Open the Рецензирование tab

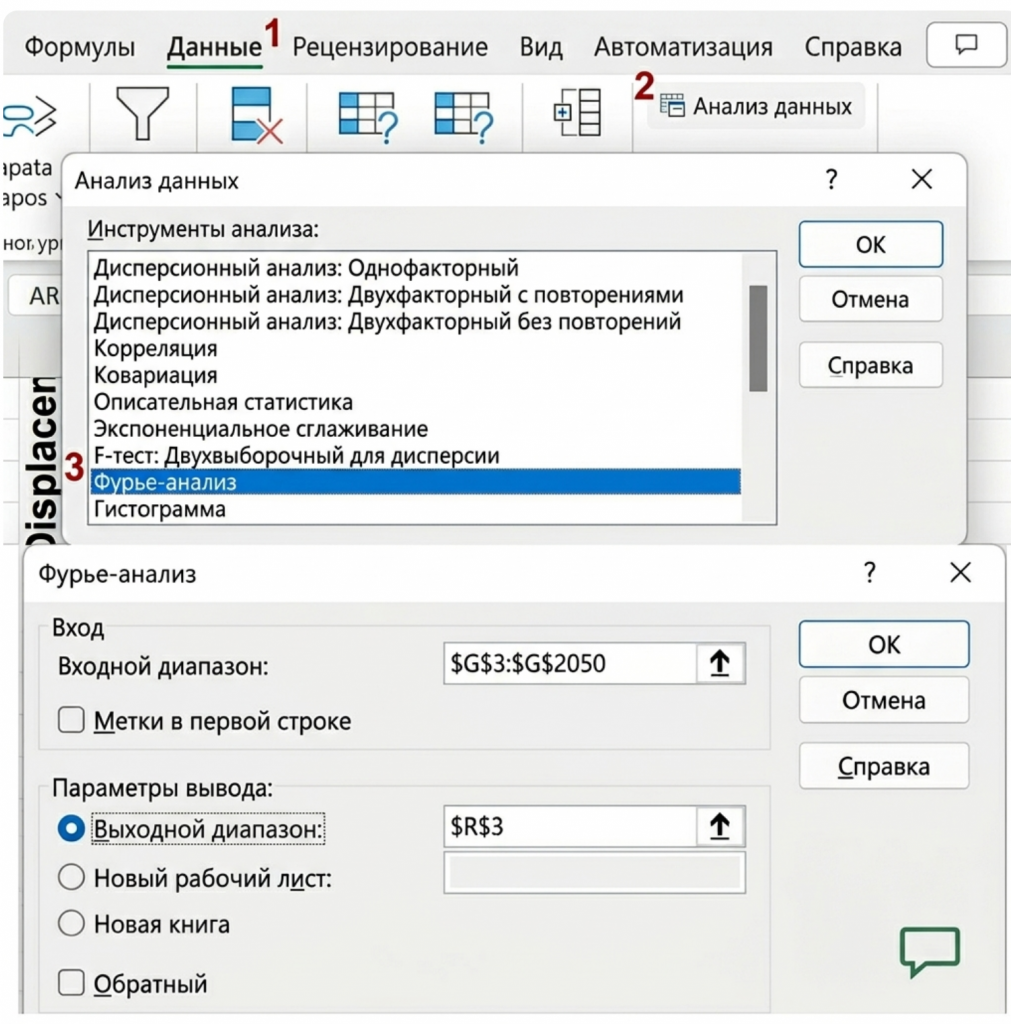(x=390, y=47)
